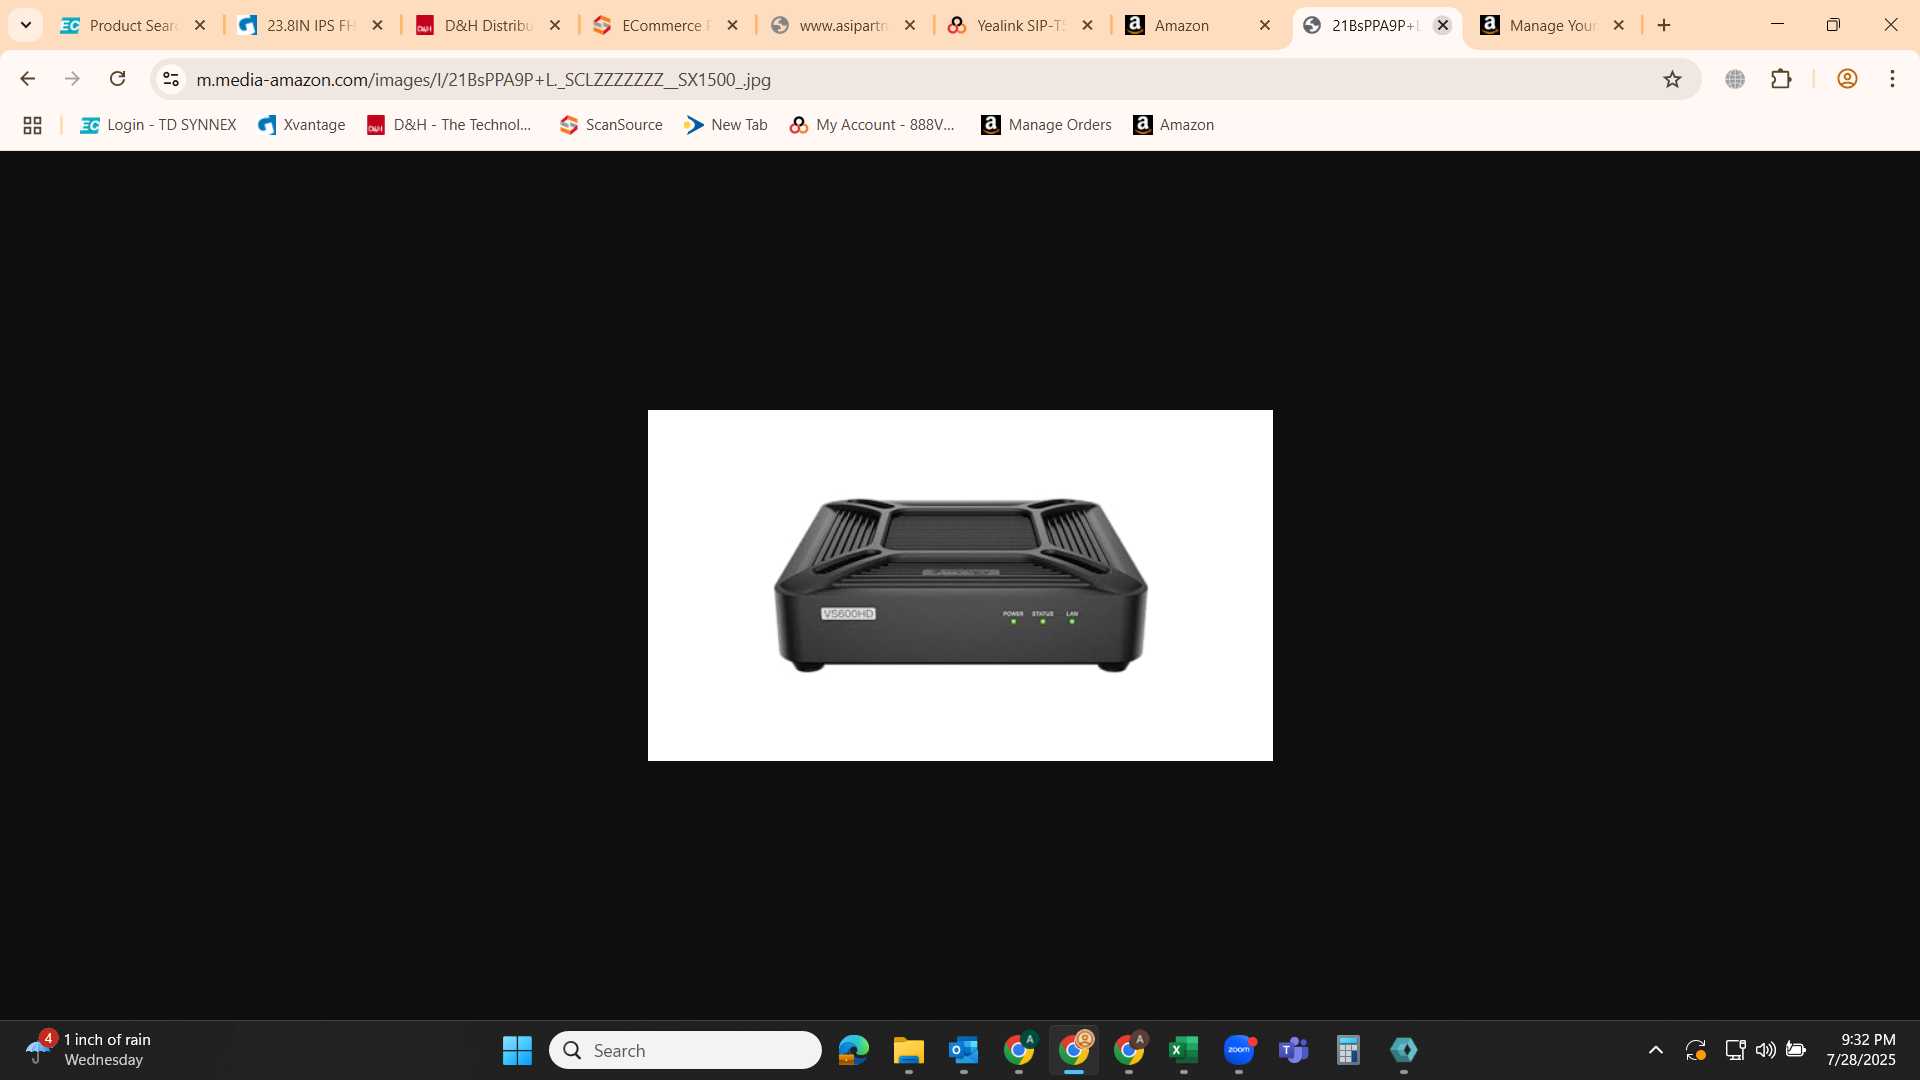Open the volume control tray icon
This screenshot has width=1920, height=1080.
(1766, 1050)
